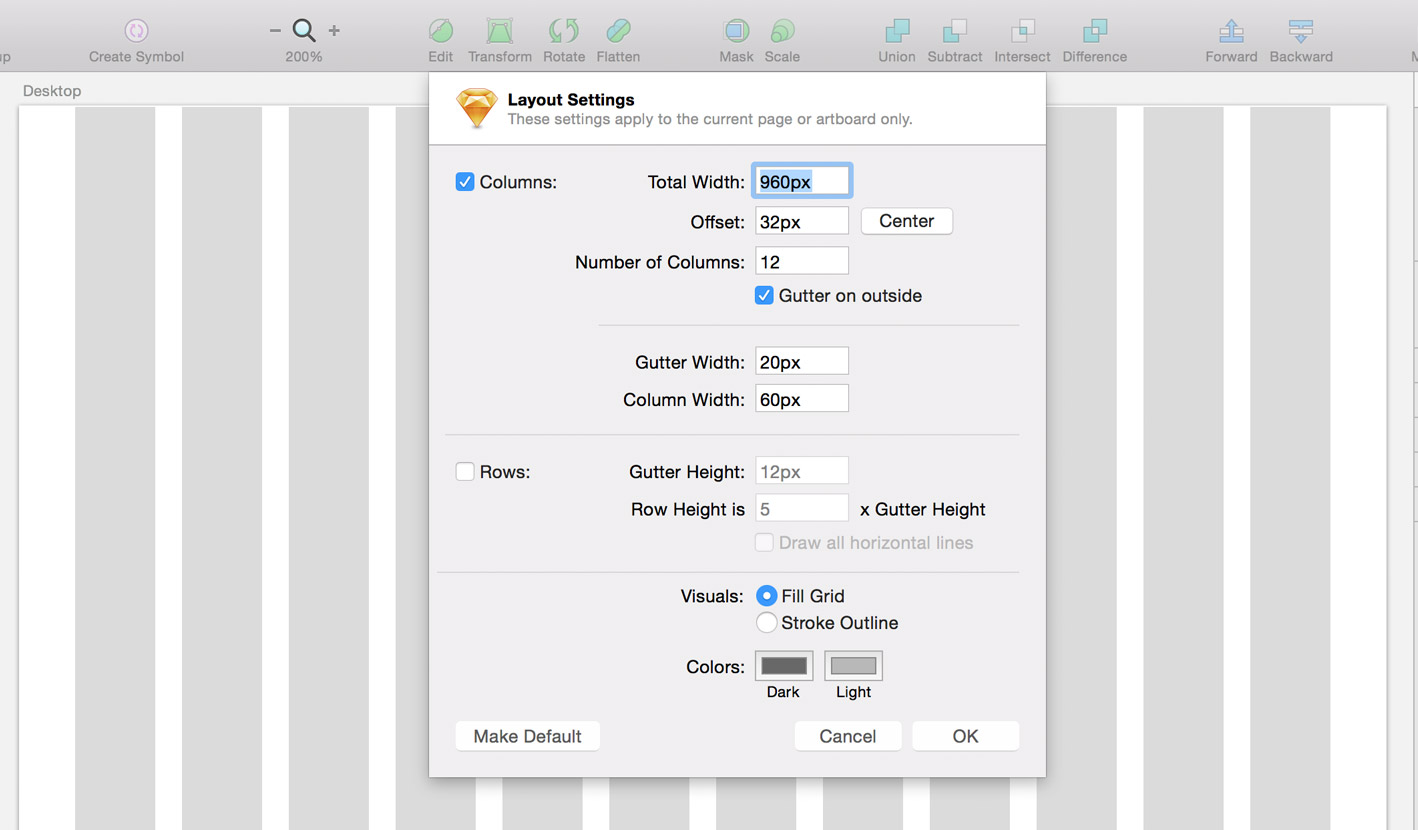Select the Edit tool icon
This screenshot has height=830, width=1418.
point(440,30)
